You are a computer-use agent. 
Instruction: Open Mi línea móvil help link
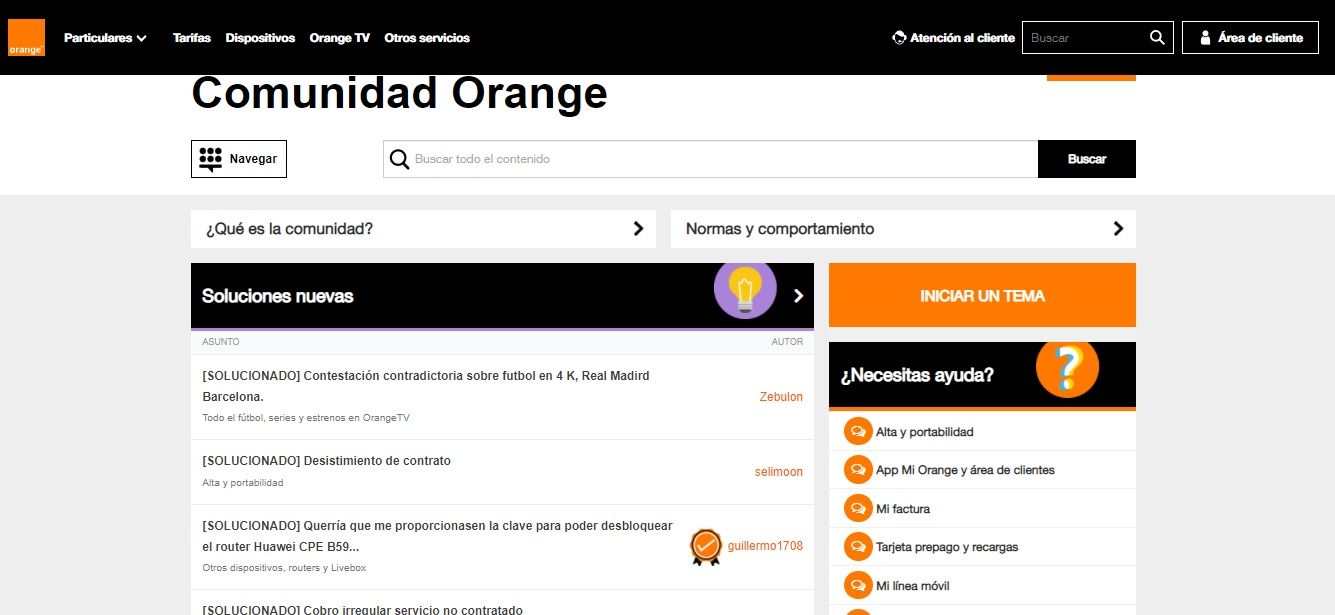pos(912,586)
